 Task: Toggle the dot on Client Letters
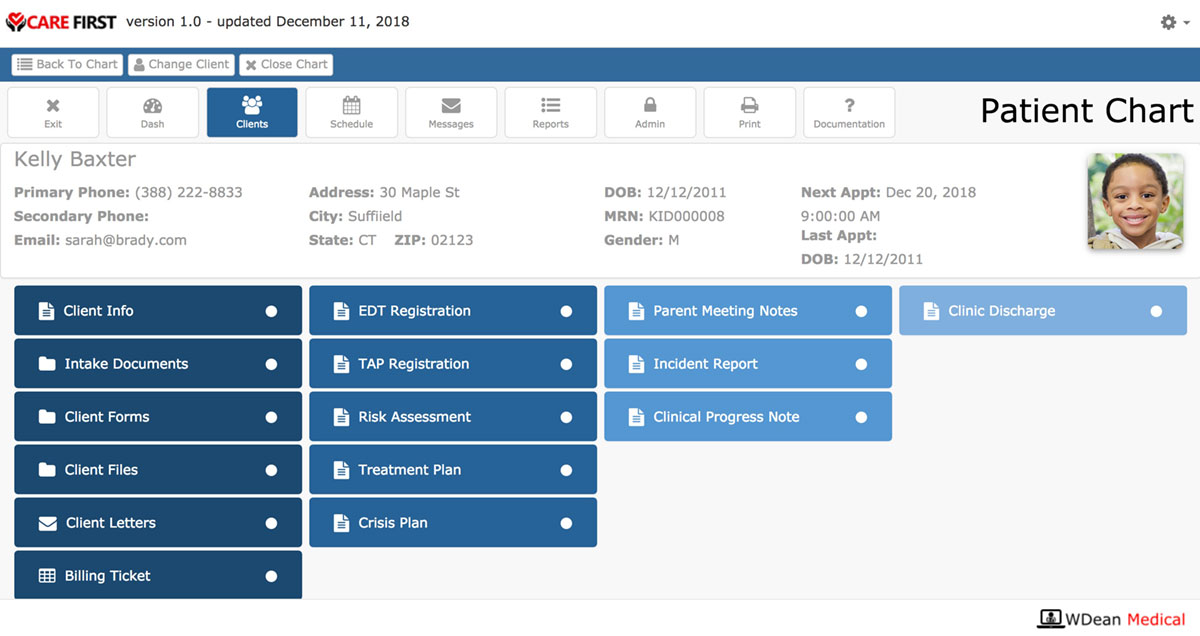click(x=271, y=523)
